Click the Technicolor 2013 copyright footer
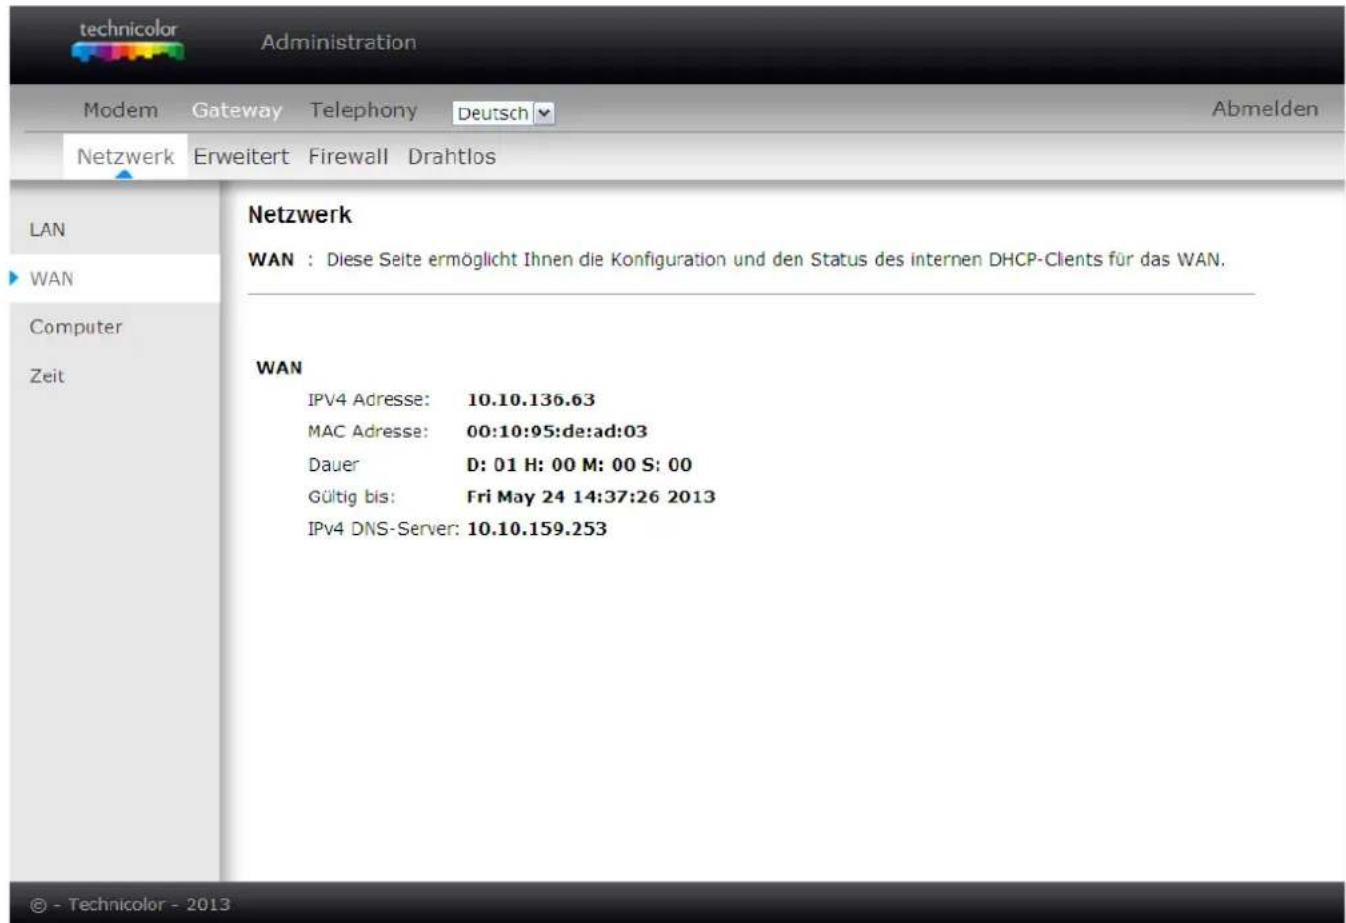 tap(130, 905)
